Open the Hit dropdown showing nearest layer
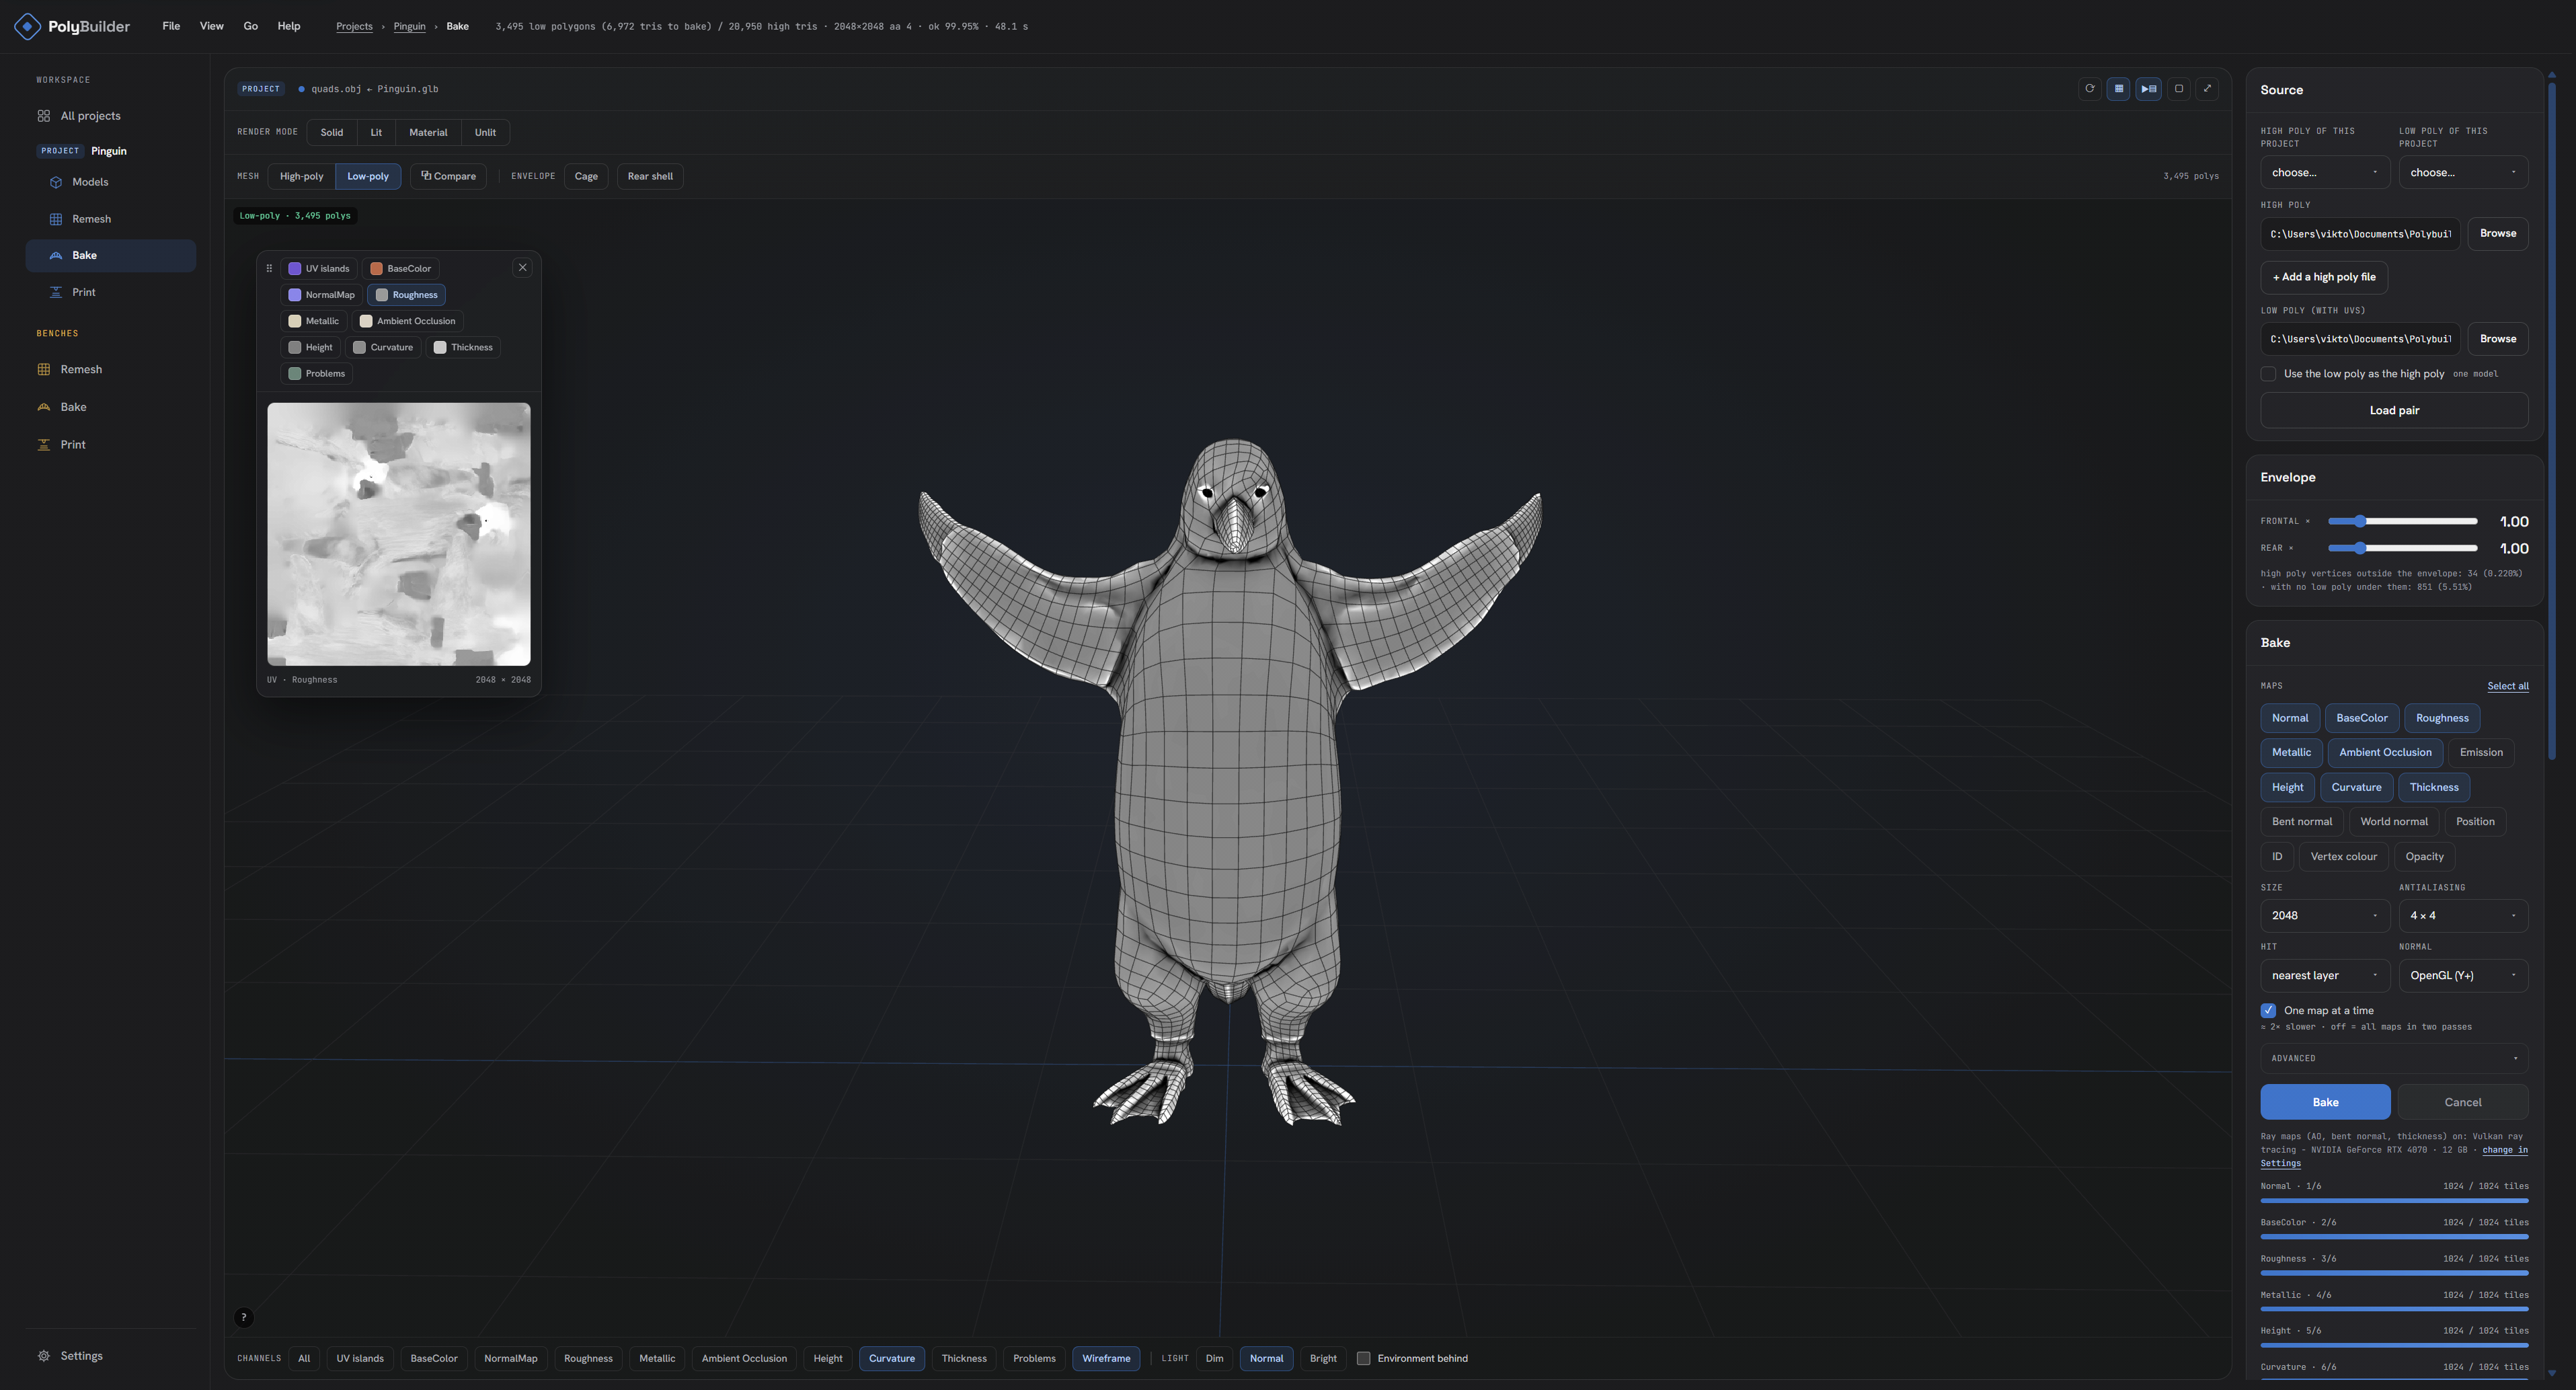2576x1390 pixels. [x=2325, y=976]
